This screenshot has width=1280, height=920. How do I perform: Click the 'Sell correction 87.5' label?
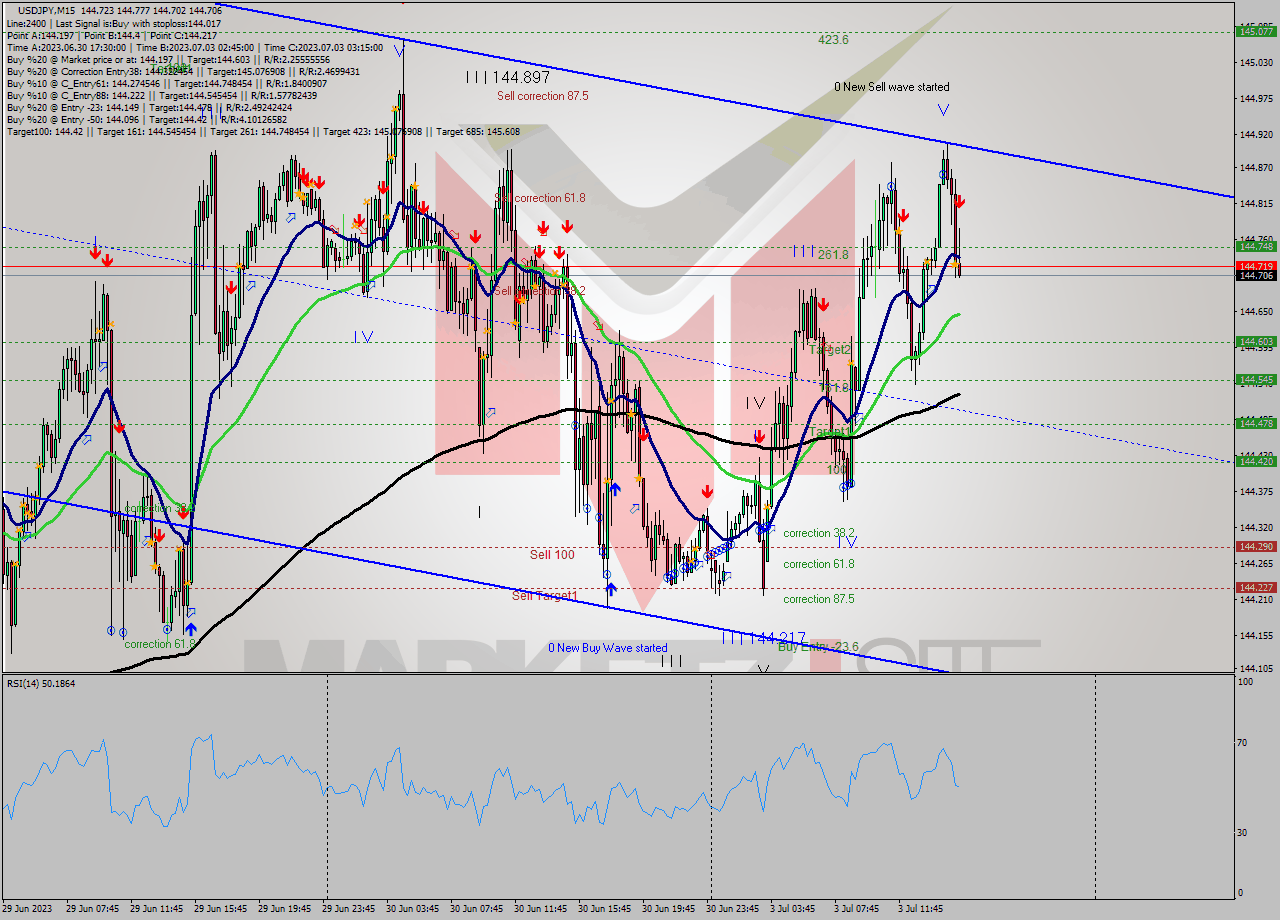pyautogui.click(x=543, y=96)
